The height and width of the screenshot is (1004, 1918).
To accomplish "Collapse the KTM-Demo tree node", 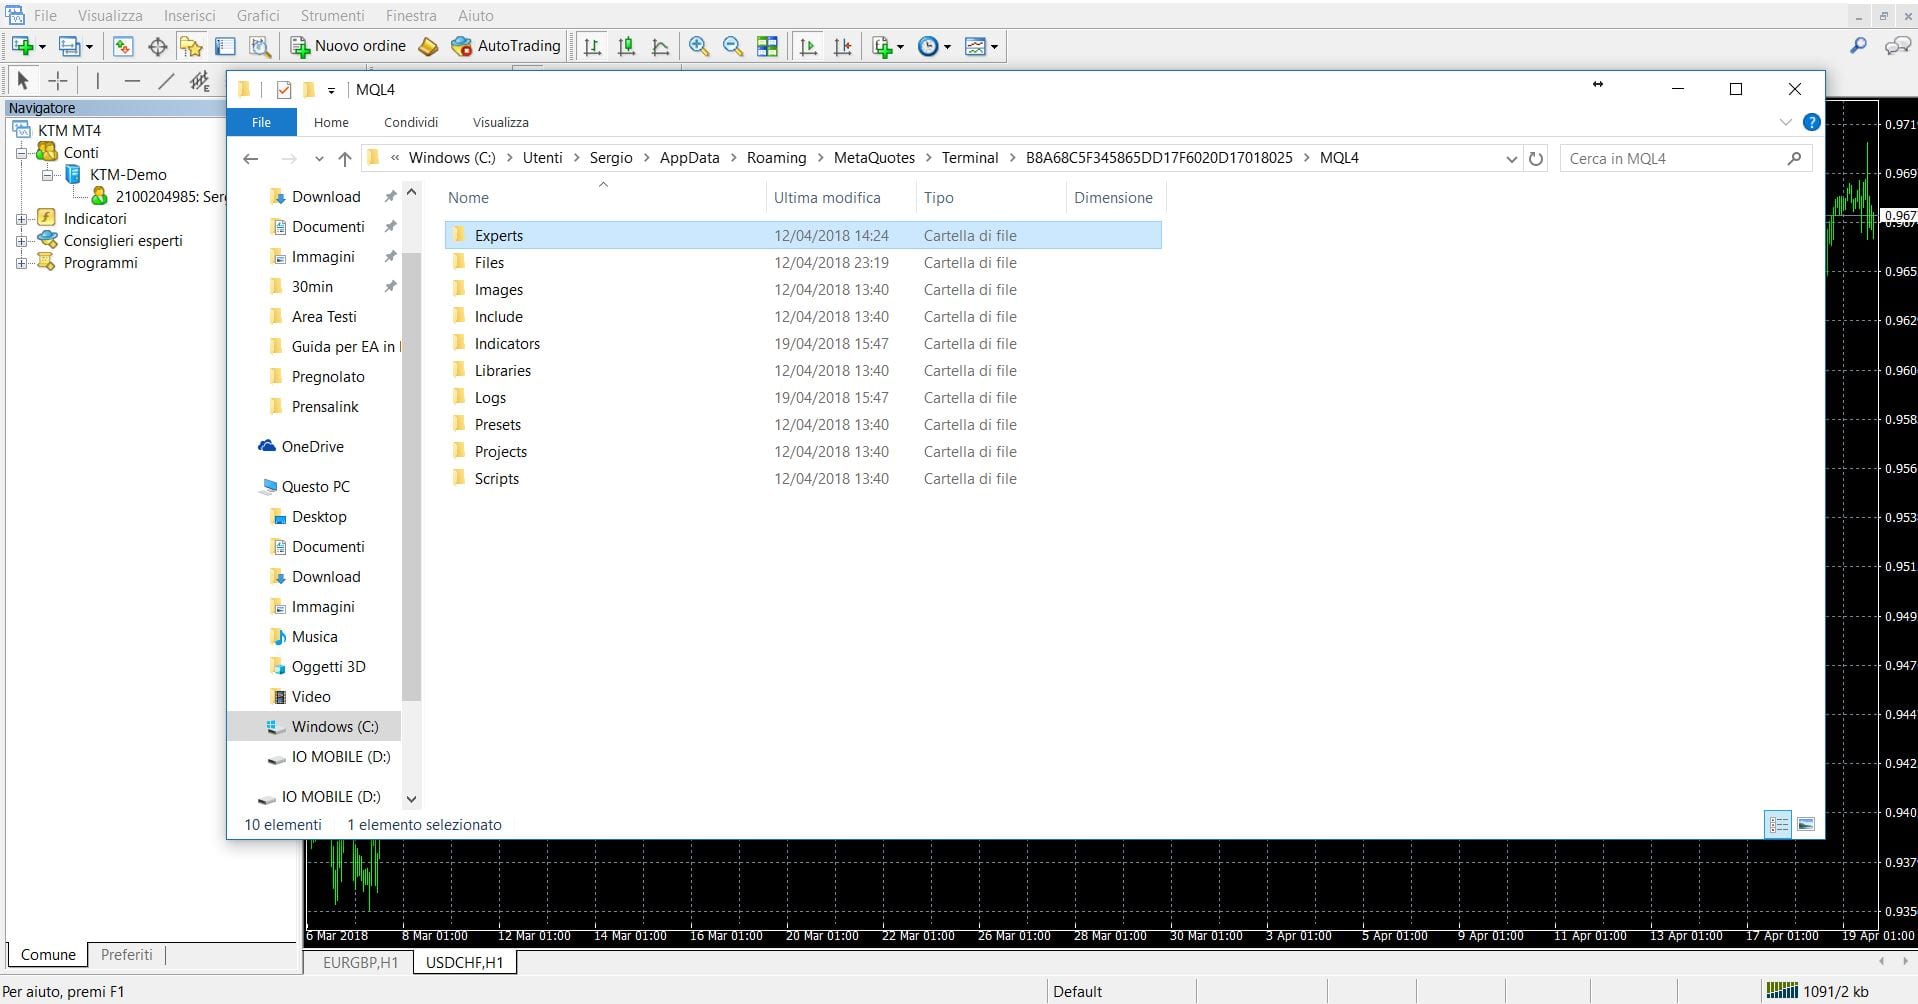I will click(47, 175).
